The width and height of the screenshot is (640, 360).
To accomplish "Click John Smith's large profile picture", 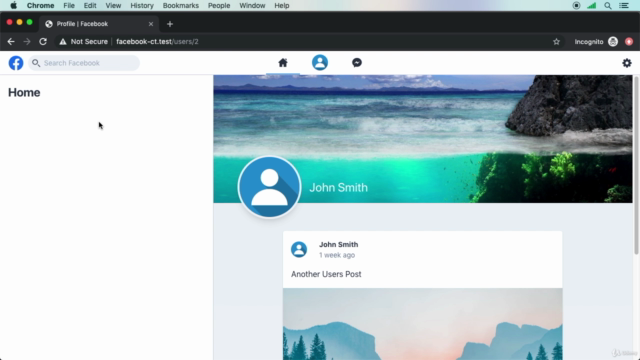I will point(269,187).
